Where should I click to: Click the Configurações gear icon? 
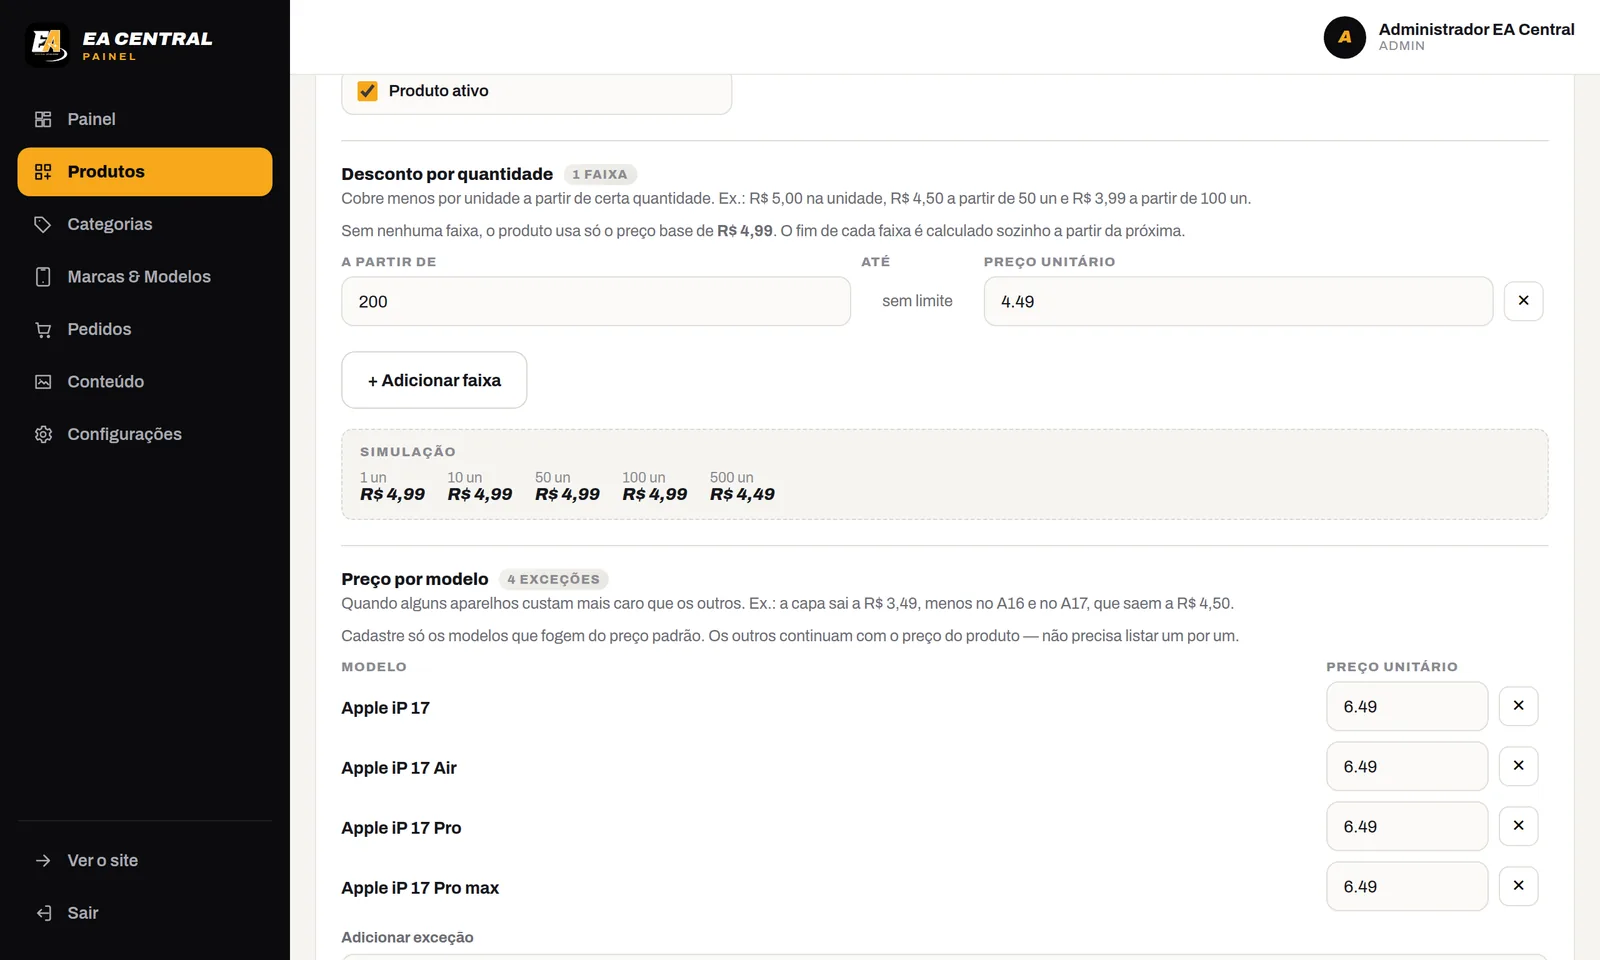(43, 434)
